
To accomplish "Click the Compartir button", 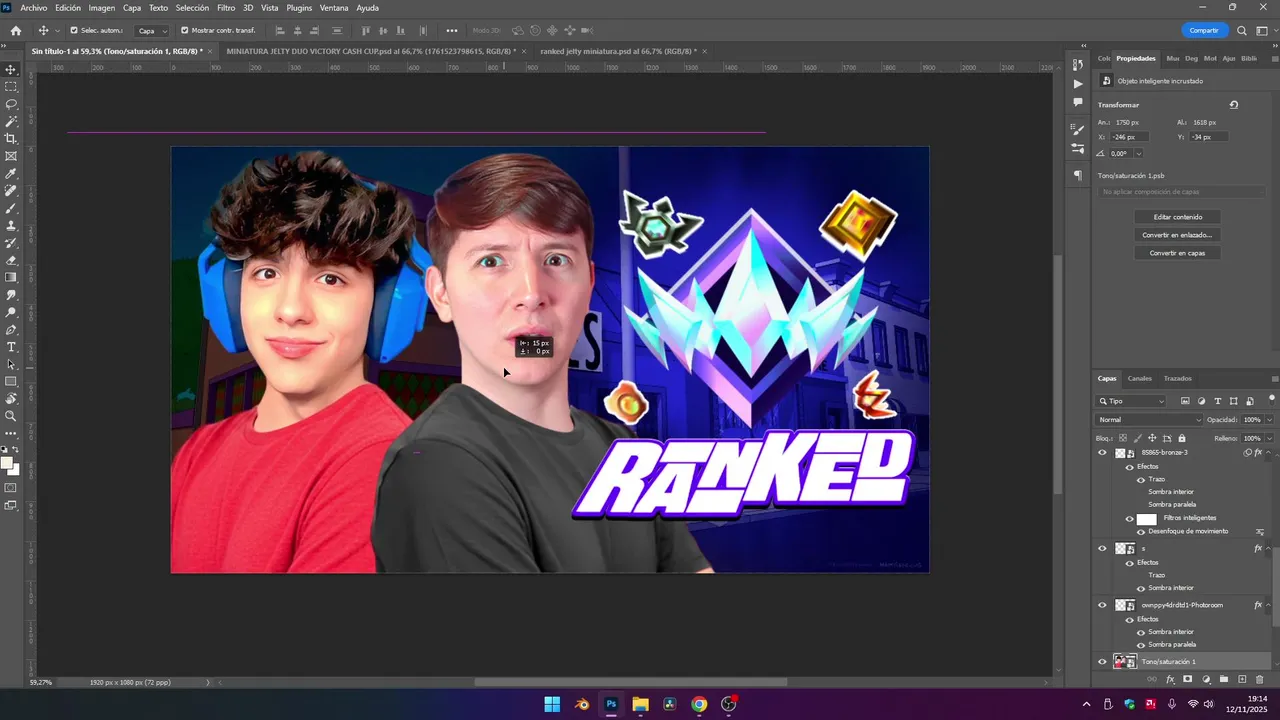I will coord(1204,30).
